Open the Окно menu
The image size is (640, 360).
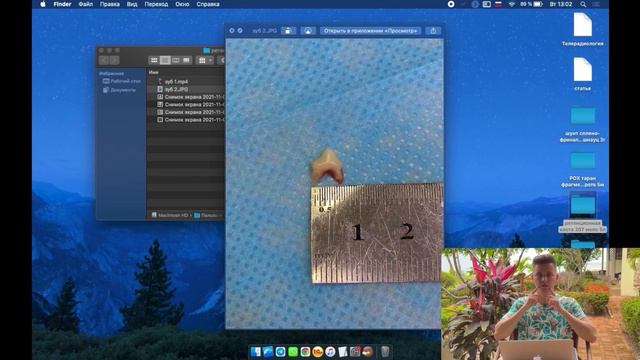(x=182, y=4)
